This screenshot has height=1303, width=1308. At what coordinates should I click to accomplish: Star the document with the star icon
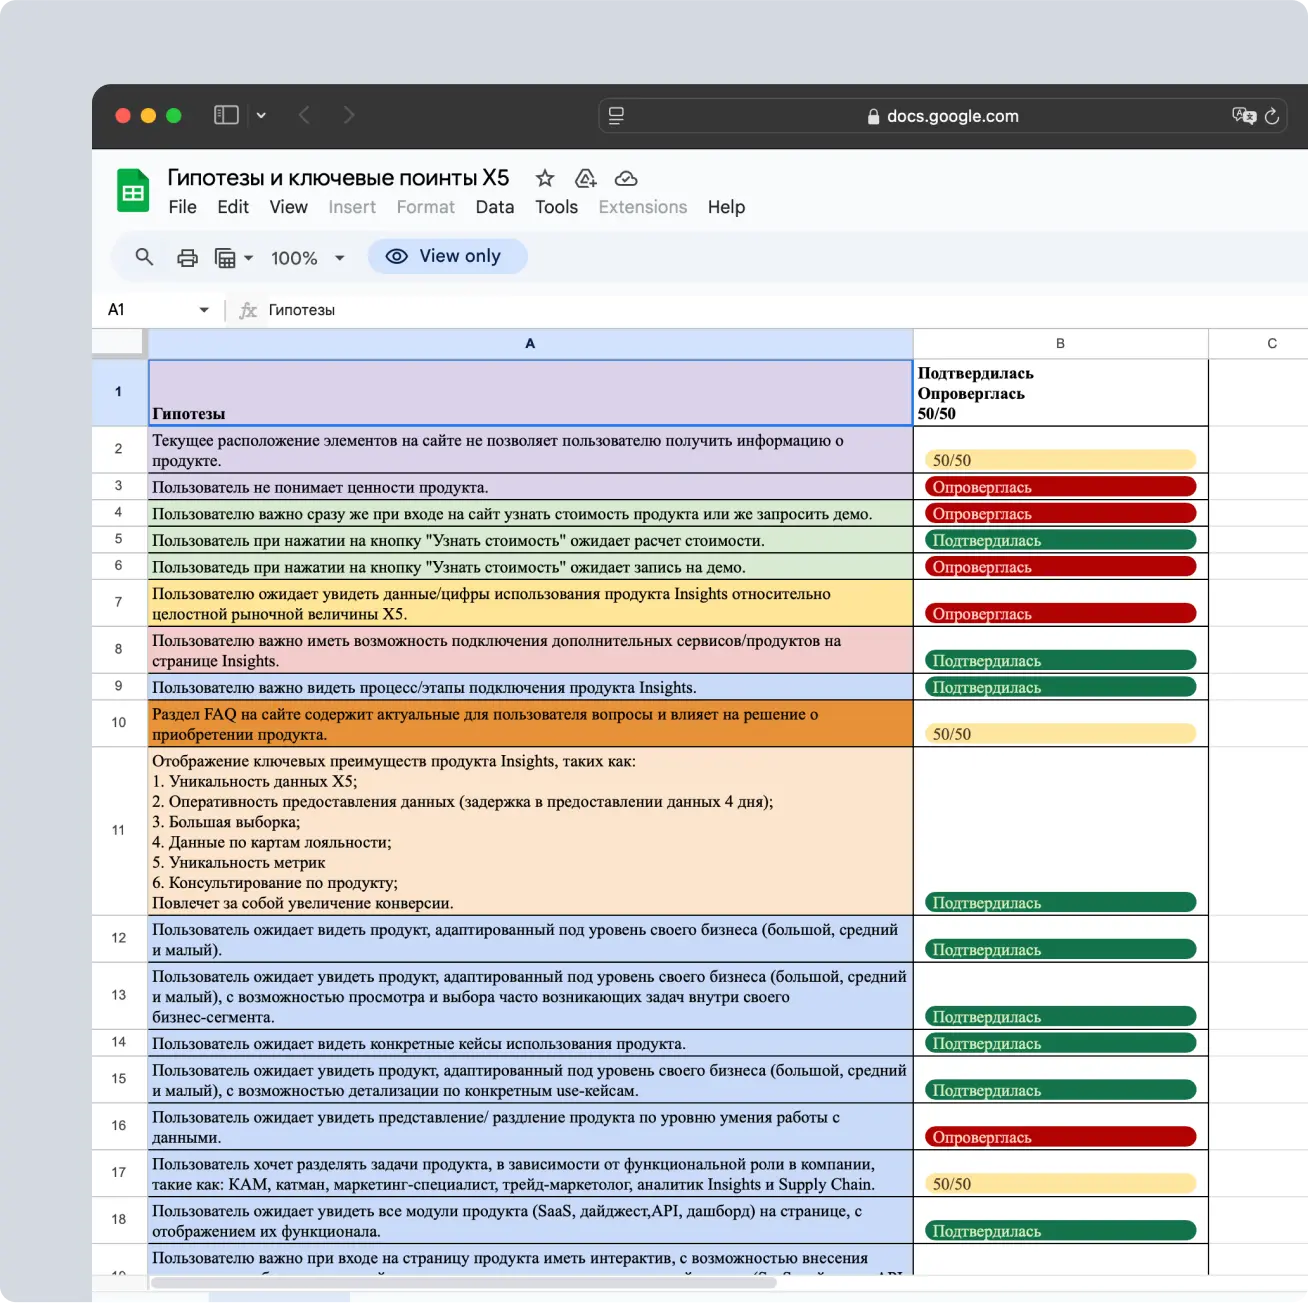tap(545, 178)
